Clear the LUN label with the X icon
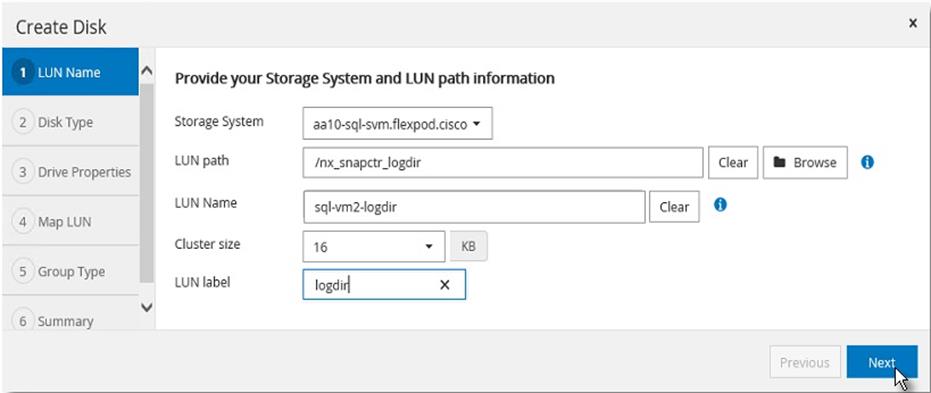Viewport: 931px width, 393px height. click(x=444, y=285)
